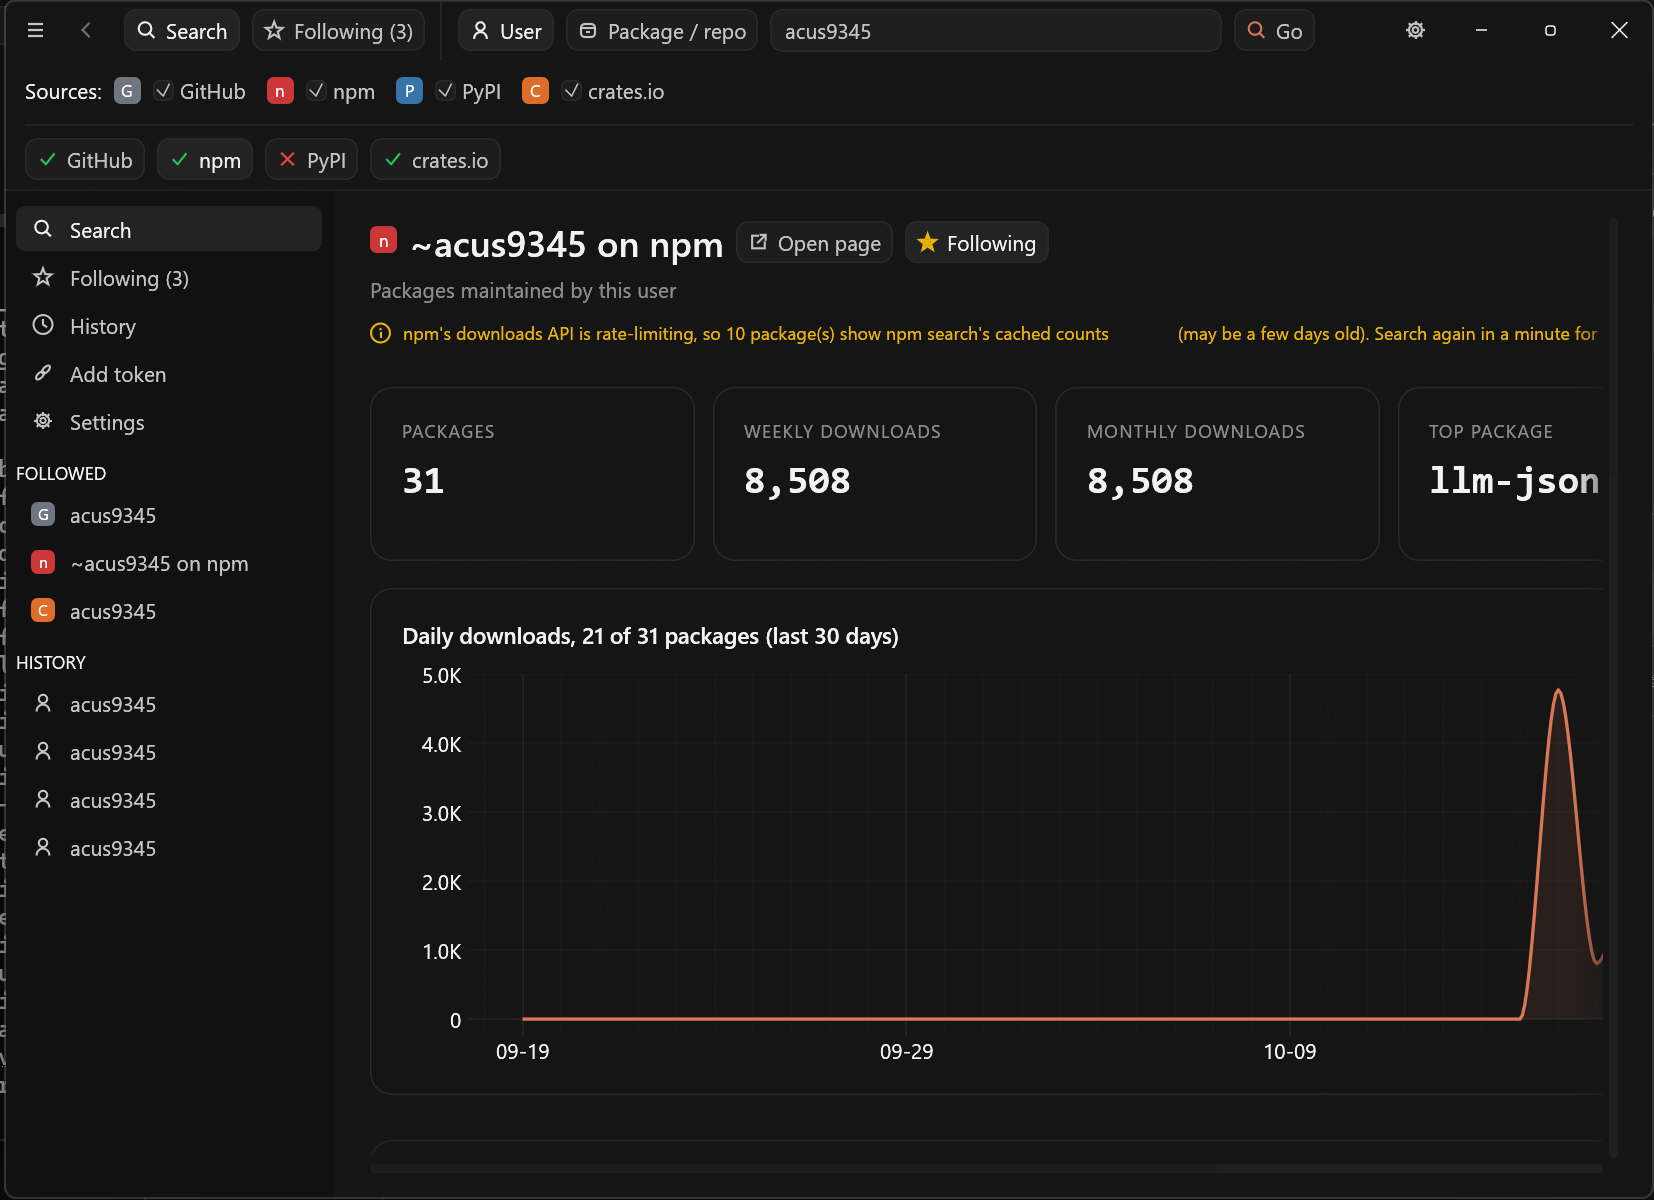The image size is (1654, 1200).
Task: Open Following (3) in the sidebar
Action: click(x=169, y=278)
